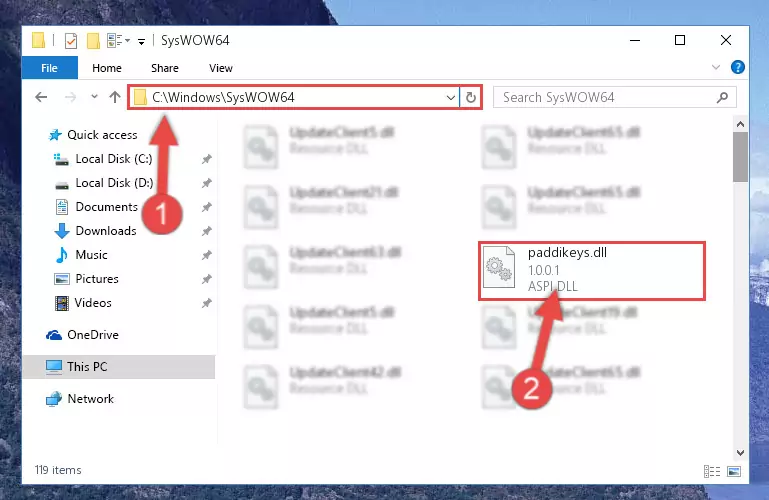Click the pin icon next to Pictures

(206, 279)
